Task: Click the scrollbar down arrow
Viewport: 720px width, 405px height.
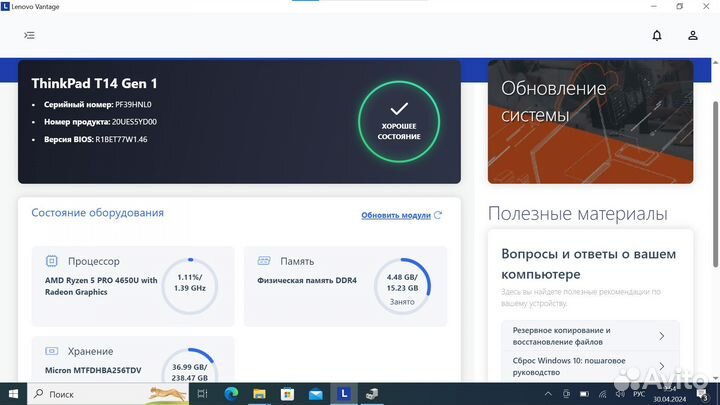Action: [x=715, y=378]
